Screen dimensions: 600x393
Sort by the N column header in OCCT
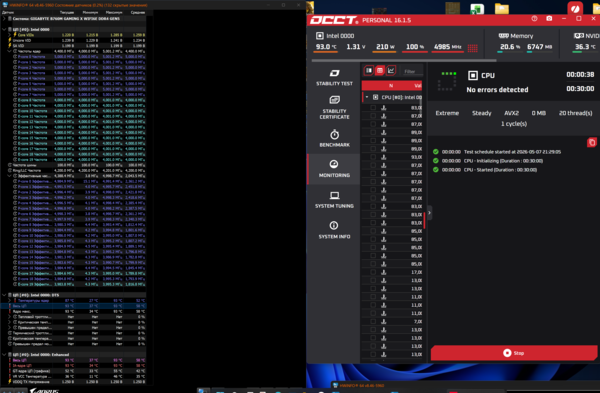(391, 85)
